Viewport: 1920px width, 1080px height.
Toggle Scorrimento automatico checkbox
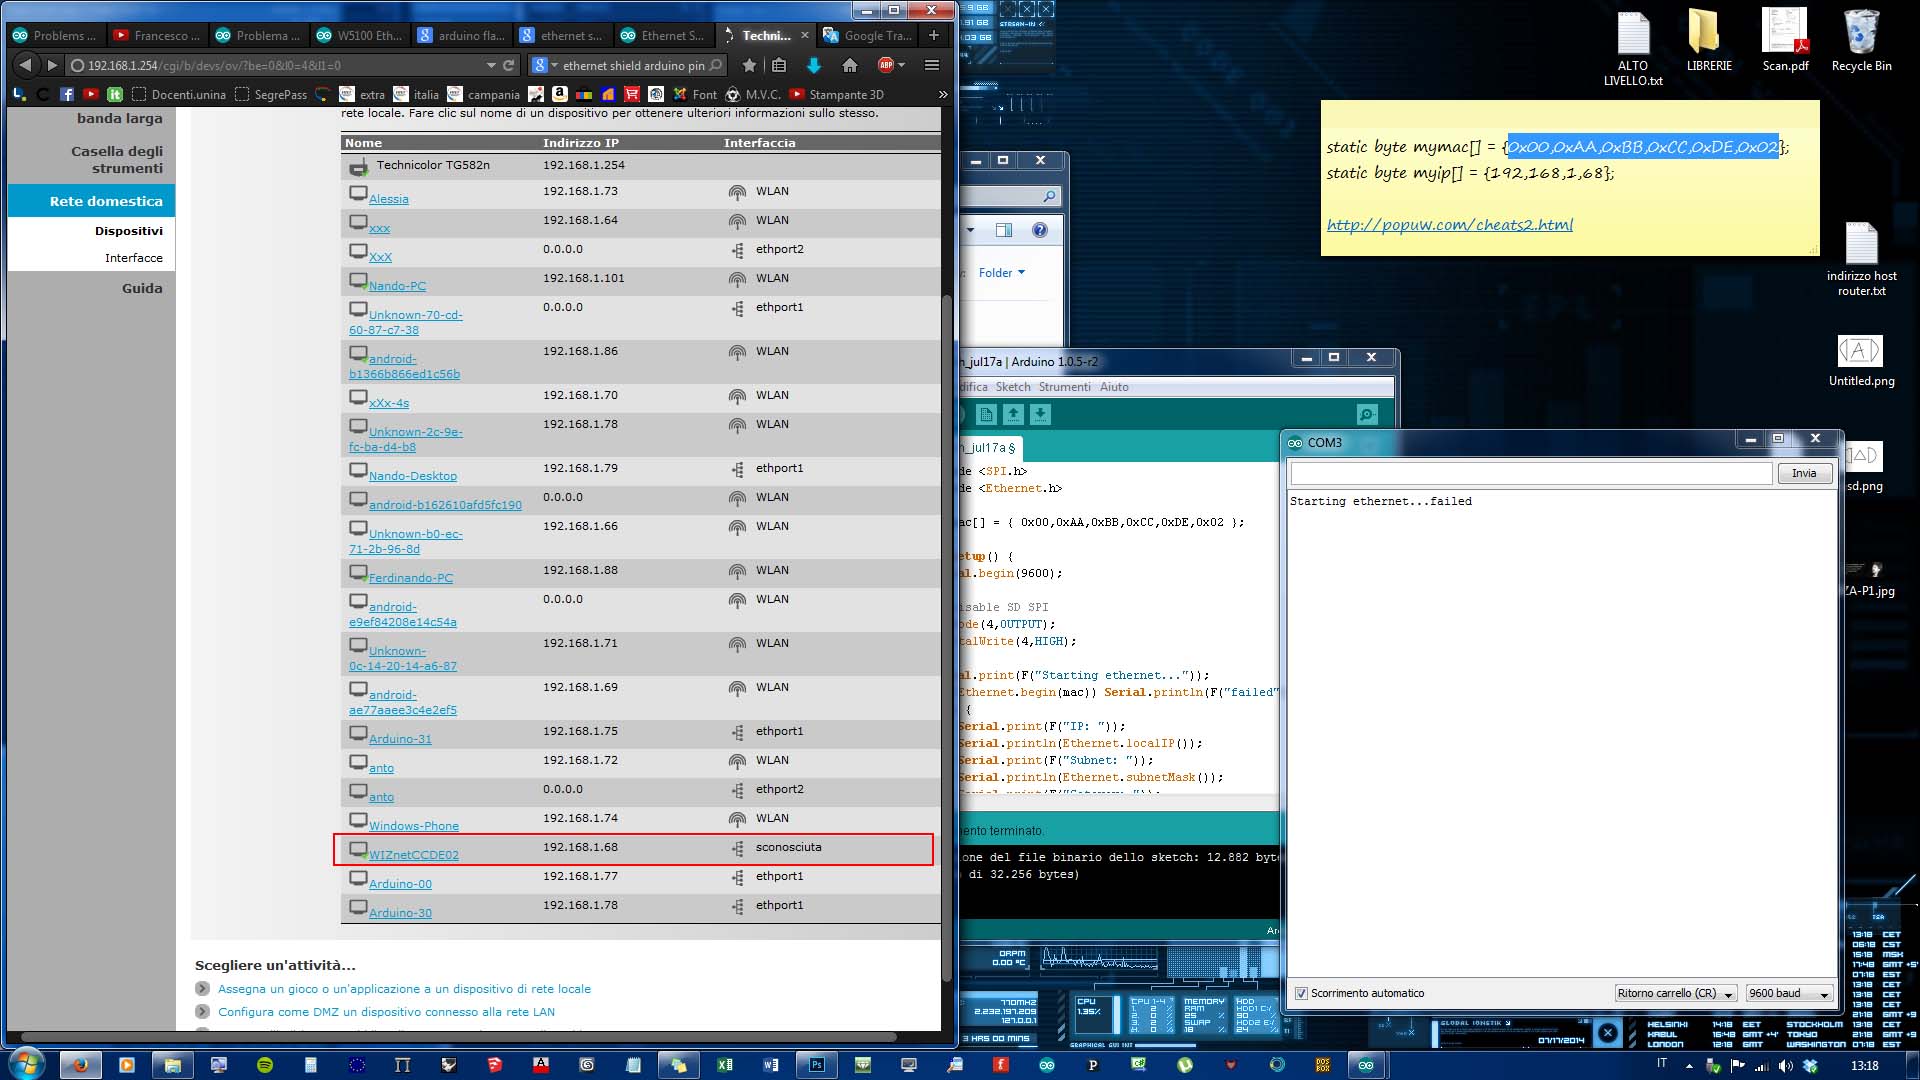tap(1301, 993)
